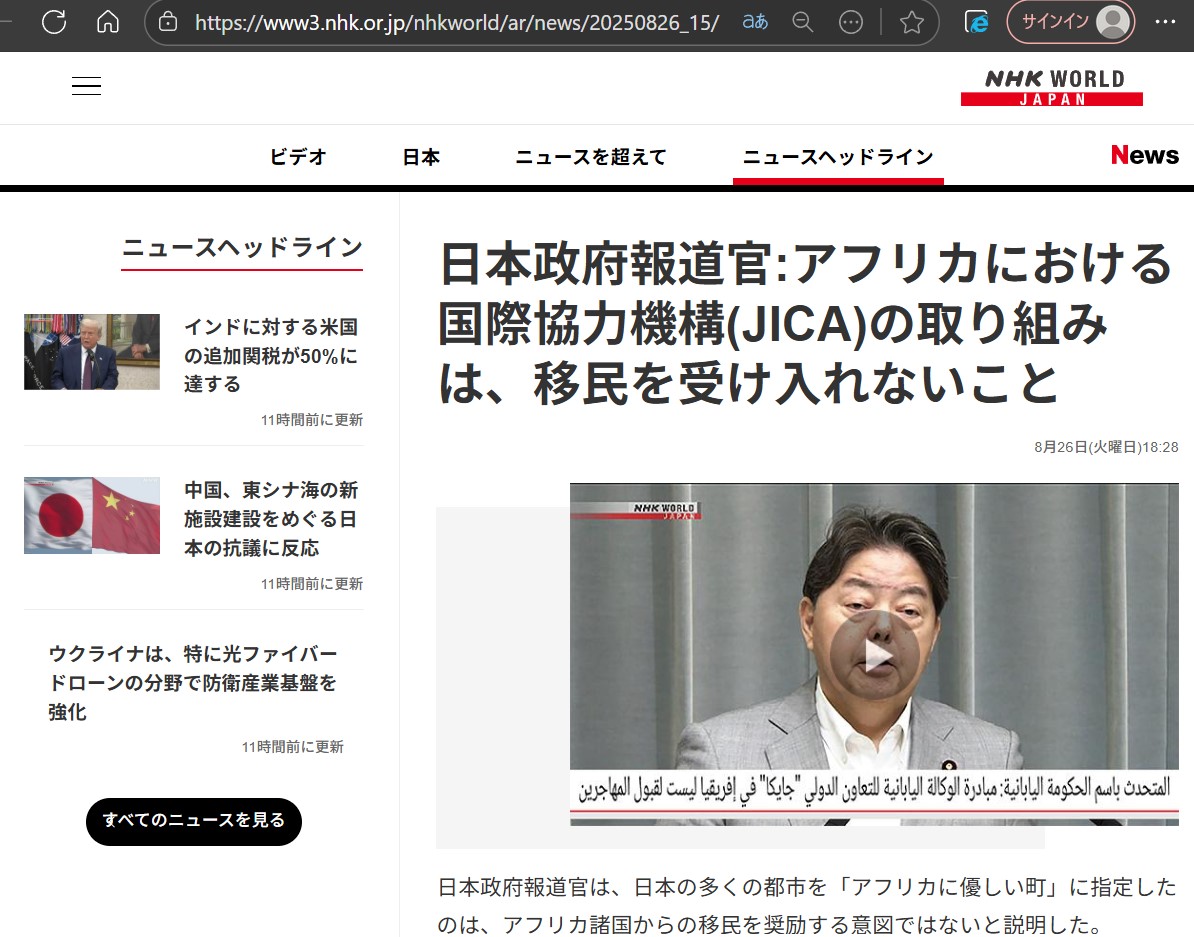Select the address bar URL field
Image resolution: width=1194 pixels, height=937 pixels.
(x=457, y=23)
